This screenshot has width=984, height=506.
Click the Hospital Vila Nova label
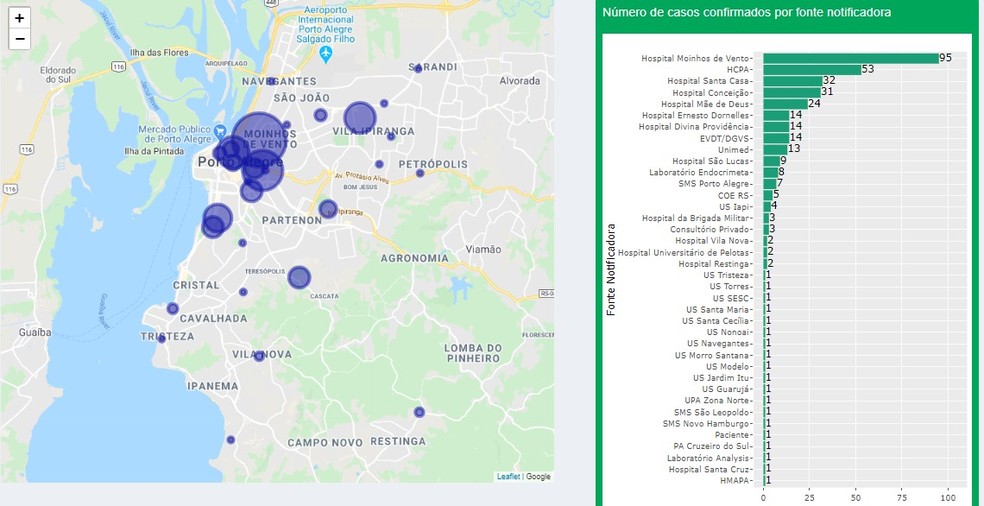[712, 240]
